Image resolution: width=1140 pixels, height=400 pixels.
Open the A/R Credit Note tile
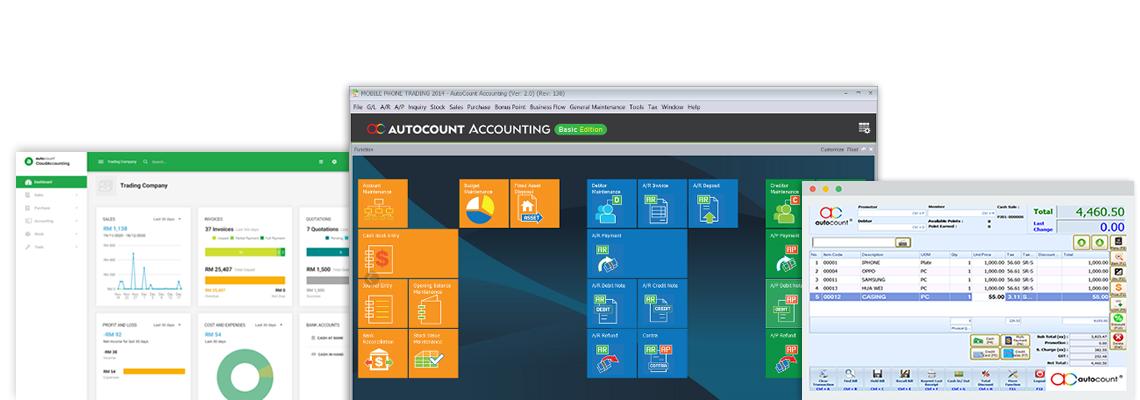tap(662, 303)
